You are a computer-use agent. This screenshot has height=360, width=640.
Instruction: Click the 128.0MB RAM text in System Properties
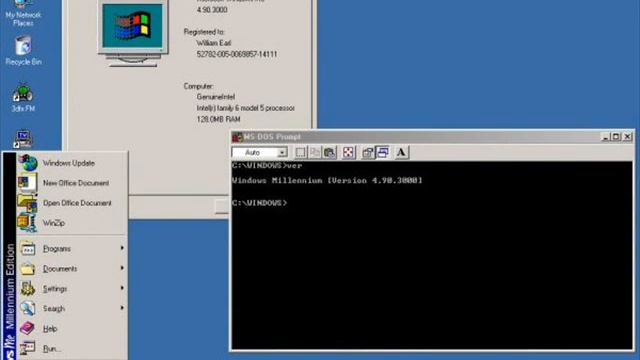pyautogui.click(x=218, y=119)
